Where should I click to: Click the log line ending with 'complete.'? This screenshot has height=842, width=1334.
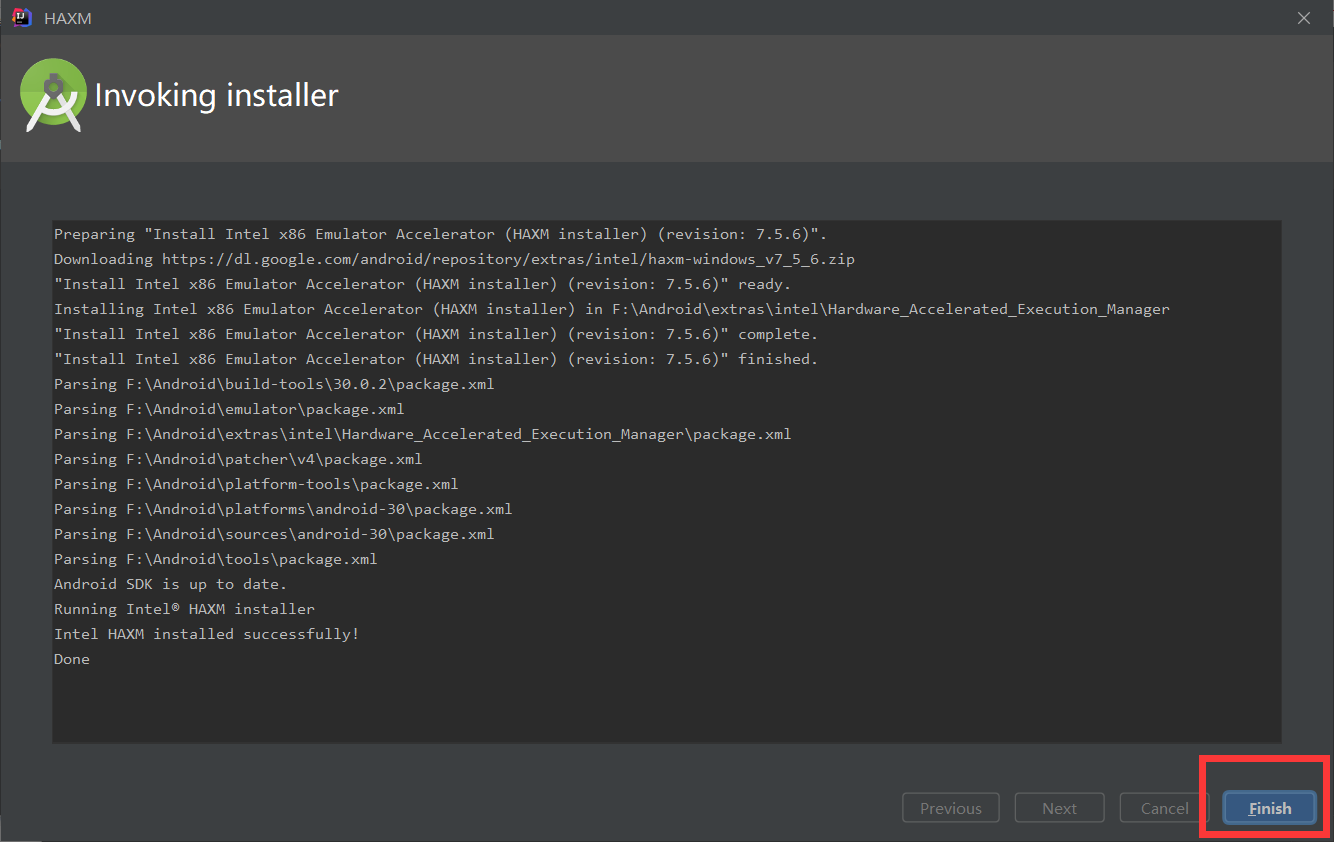436,334
